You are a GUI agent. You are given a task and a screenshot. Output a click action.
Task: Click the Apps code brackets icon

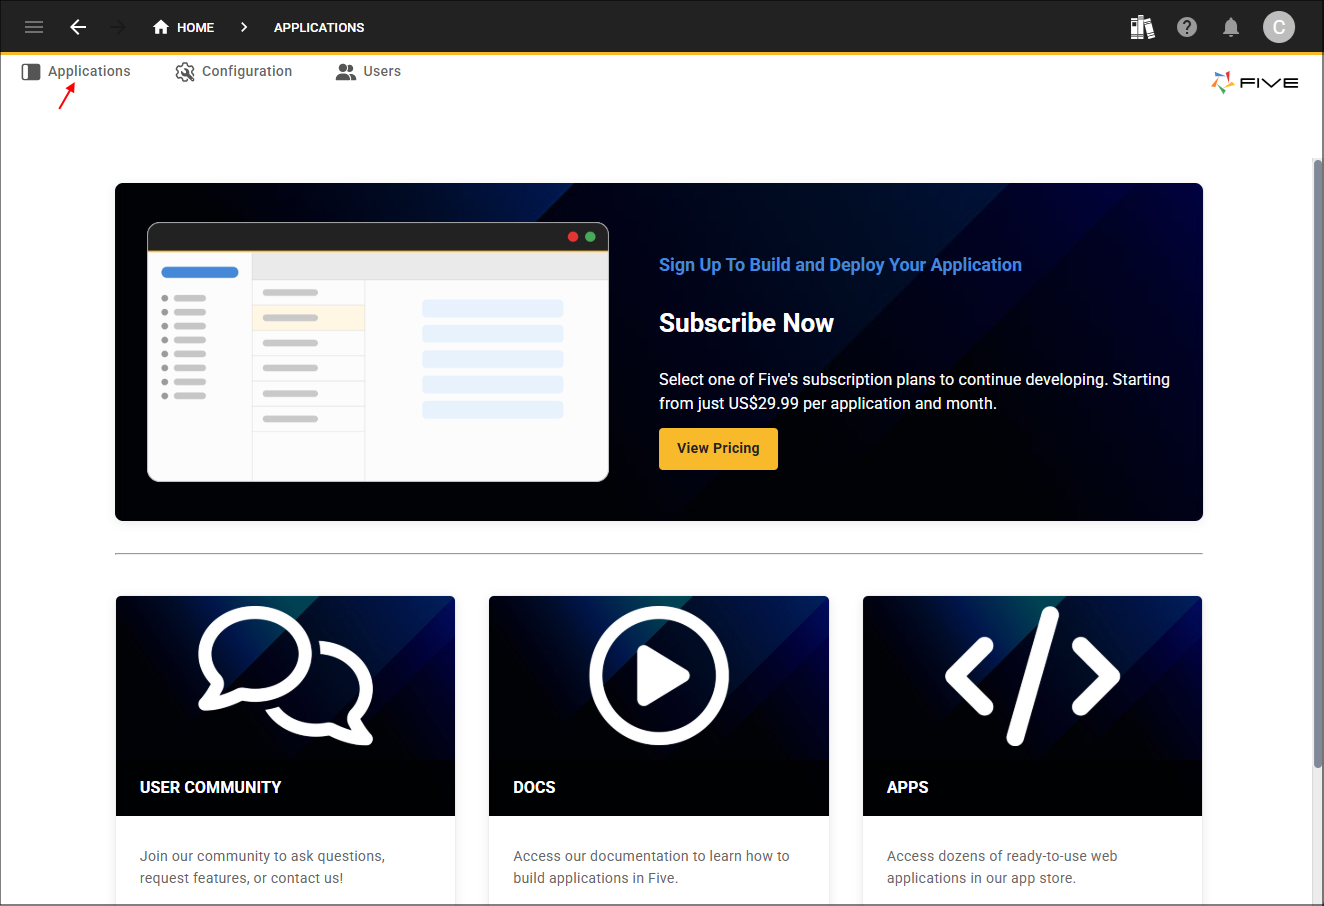(1033, 676)
